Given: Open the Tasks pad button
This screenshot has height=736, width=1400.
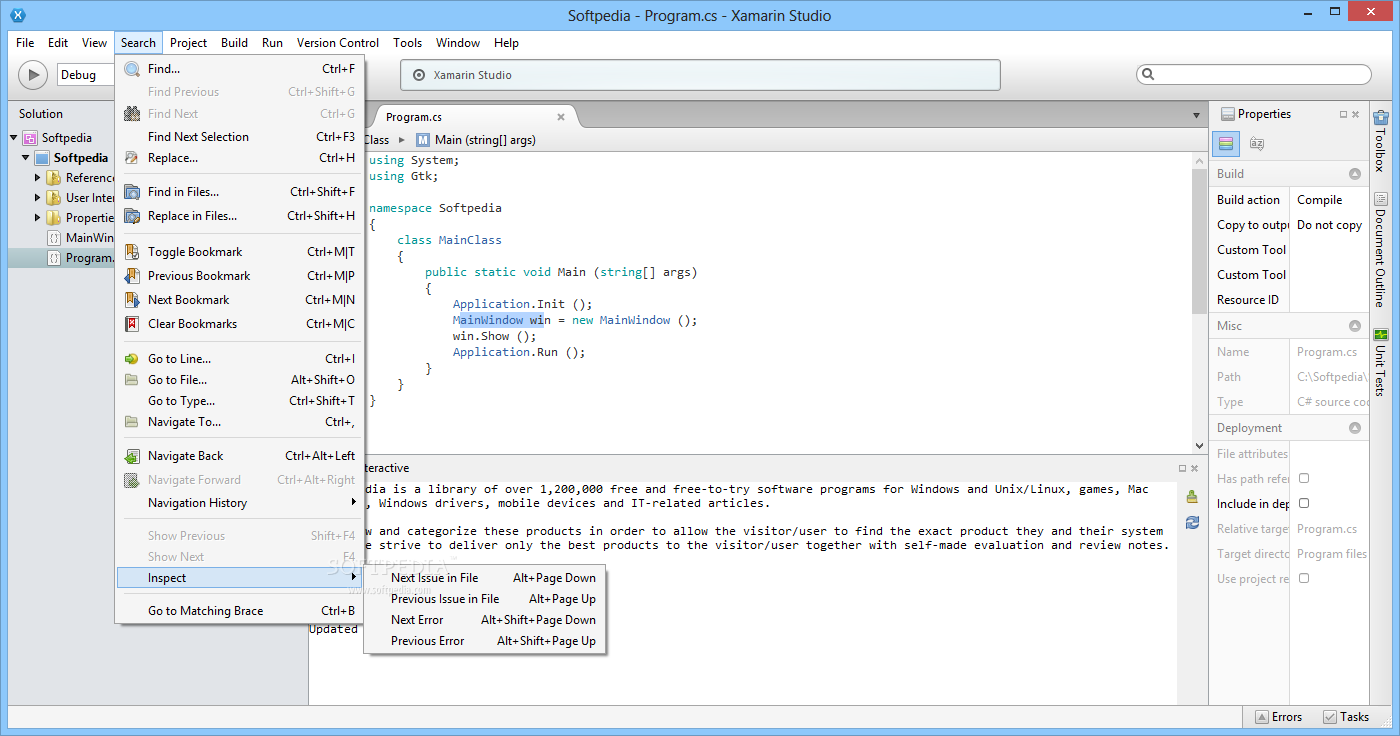Looking at the screenshot, I should (1346, 717).
